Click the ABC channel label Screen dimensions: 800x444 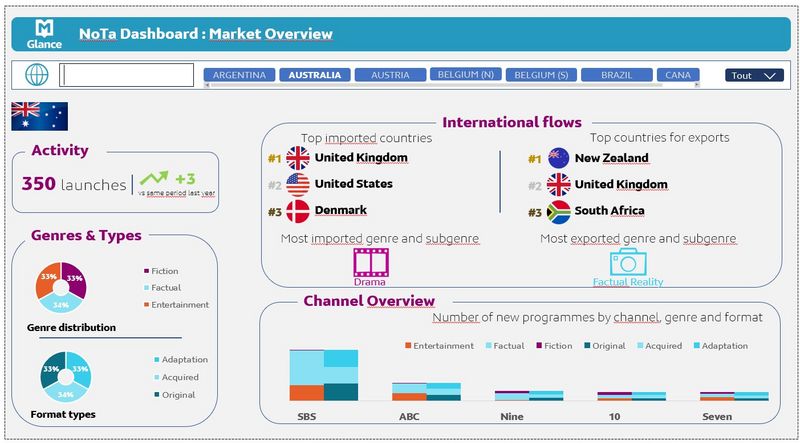[409, 416]
